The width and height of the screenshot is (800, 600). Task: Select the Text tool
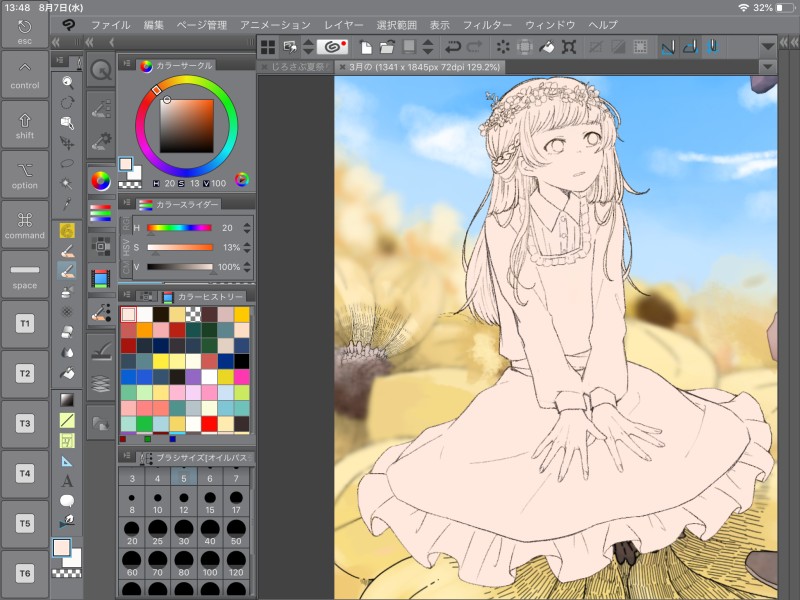[67, 480]
